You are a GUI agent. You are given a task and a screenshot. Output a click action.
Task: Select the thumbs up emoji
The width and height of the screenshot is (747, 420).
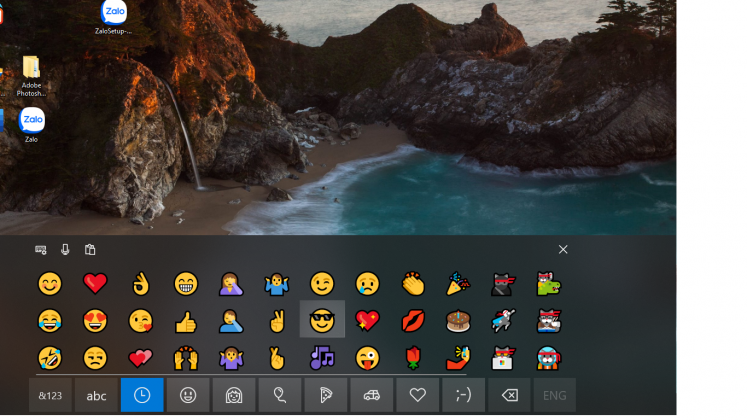[x=186, y=321]
